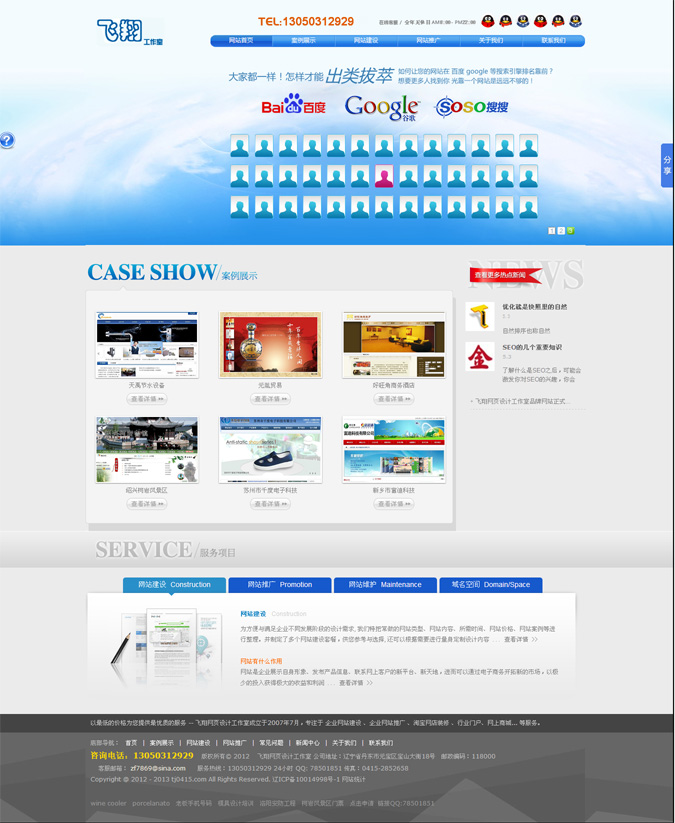Open news item 优化就是快照里的自然
The height and width of the screenshot is (823, 675).
534,307
